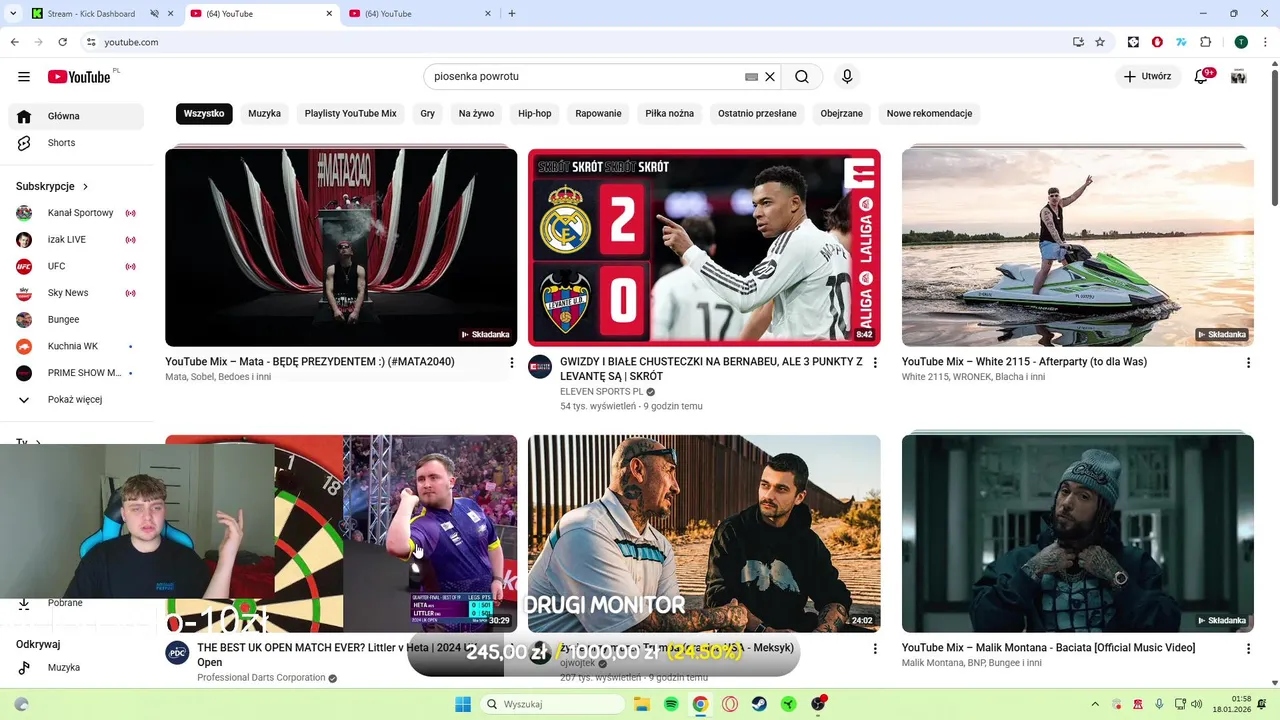Select the Piłka nożna filter chip
The image size is (1280, 720).
point(669,114)
